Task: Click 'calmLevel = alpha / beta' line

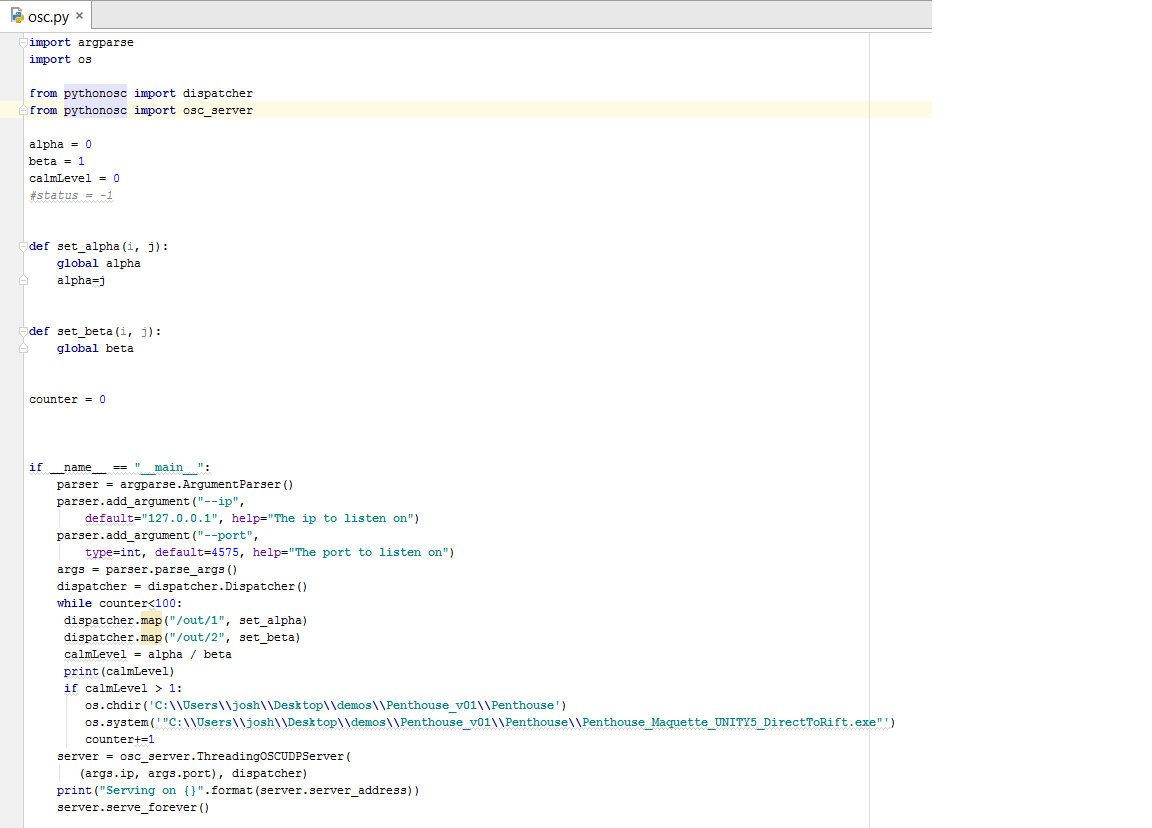Action: tap(148, 654)
